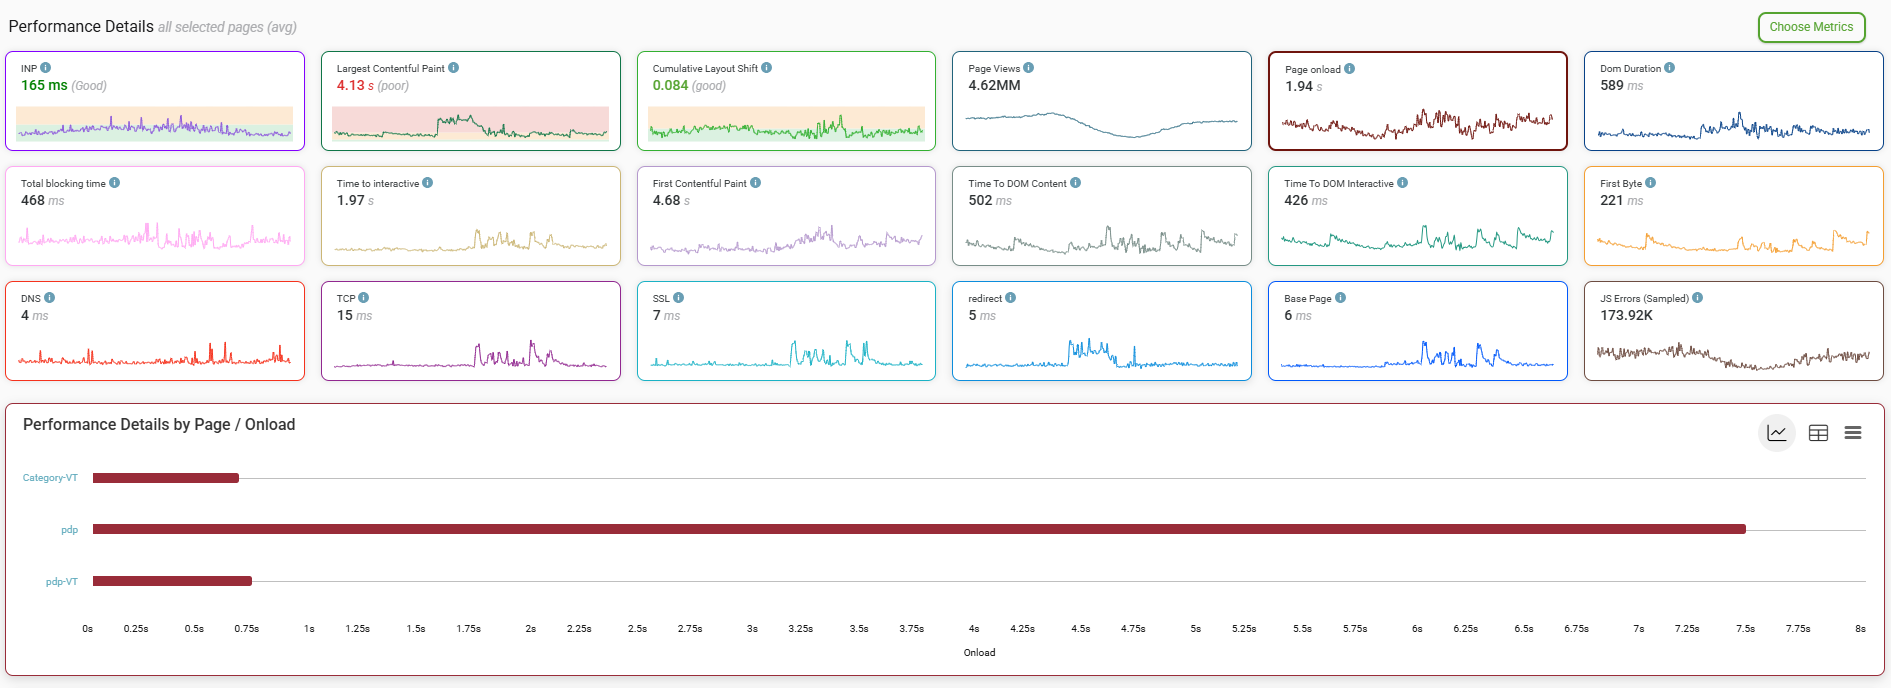1891x688 pixels.
Task: Click the Page Views info icon
Action: (x=1029, y=68)
